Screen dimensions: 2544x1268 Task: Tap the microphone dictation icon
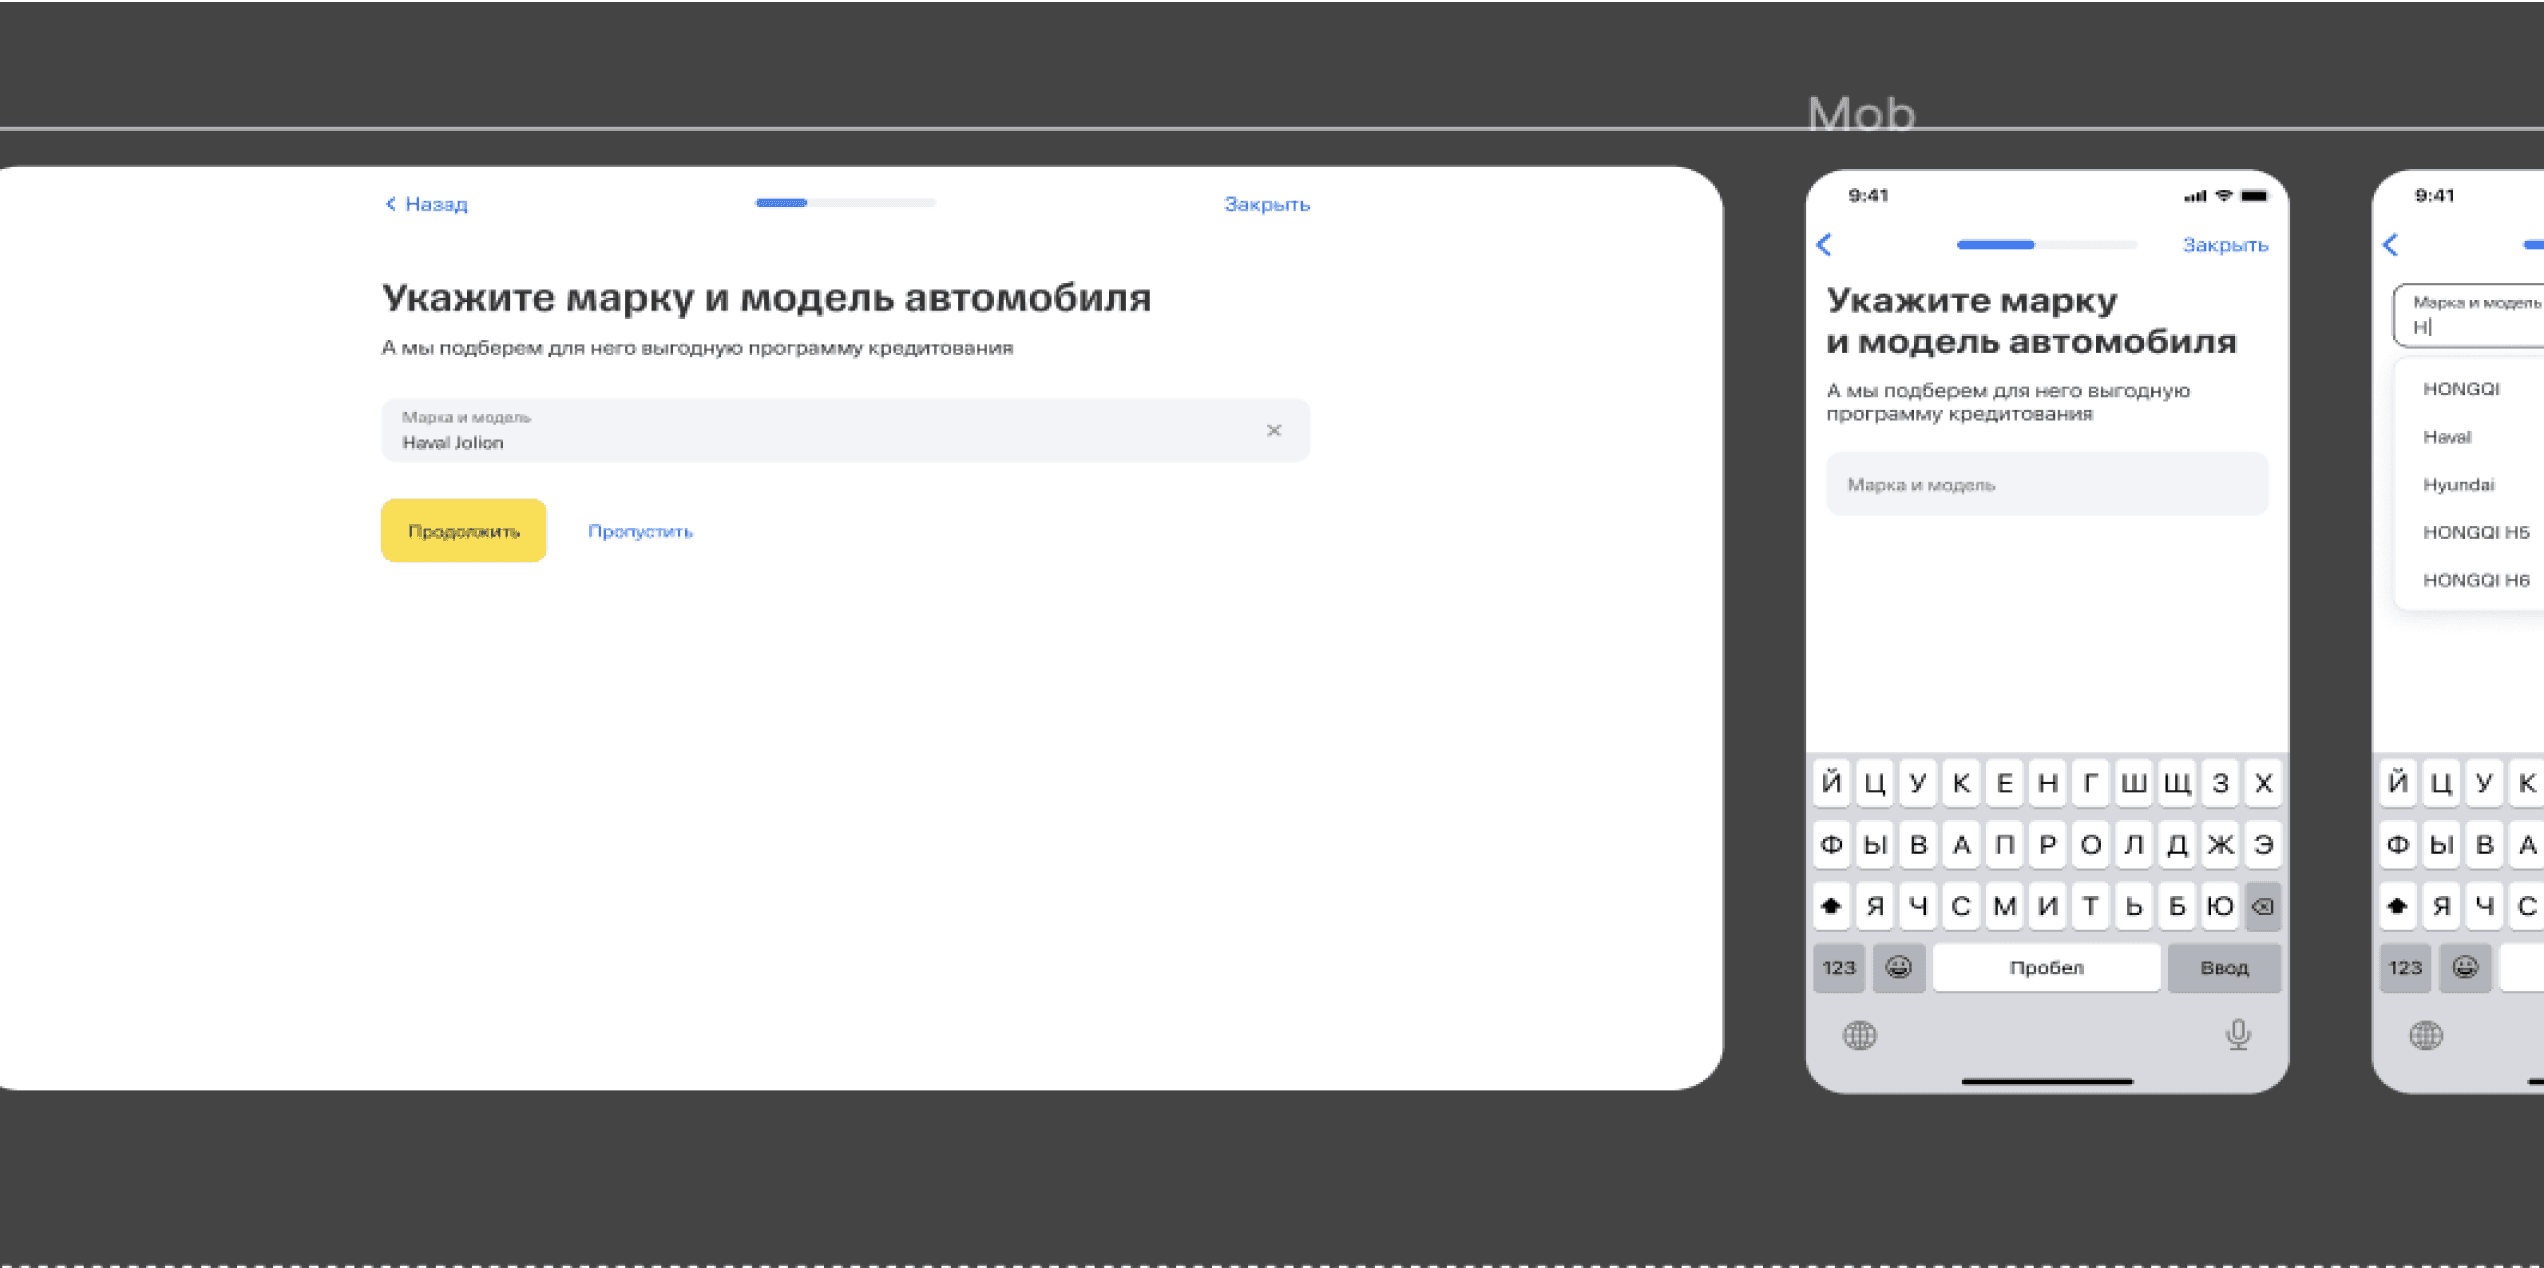2238,1034
